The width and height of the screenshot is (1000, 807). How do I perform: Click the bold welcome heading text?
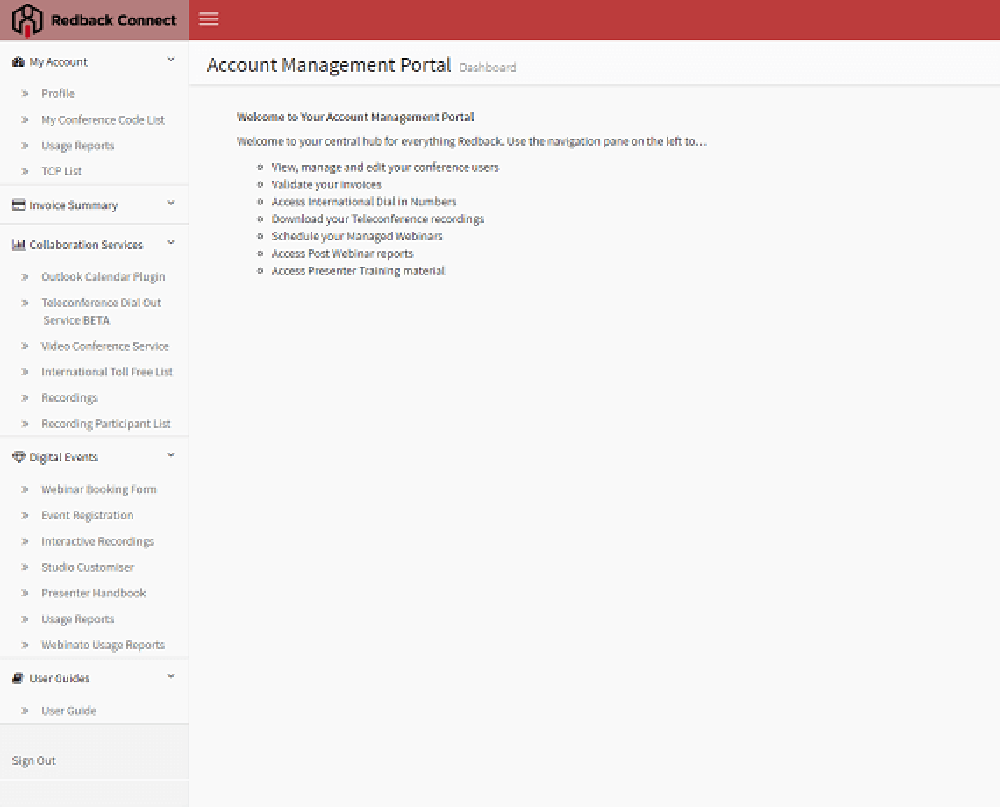355,117
